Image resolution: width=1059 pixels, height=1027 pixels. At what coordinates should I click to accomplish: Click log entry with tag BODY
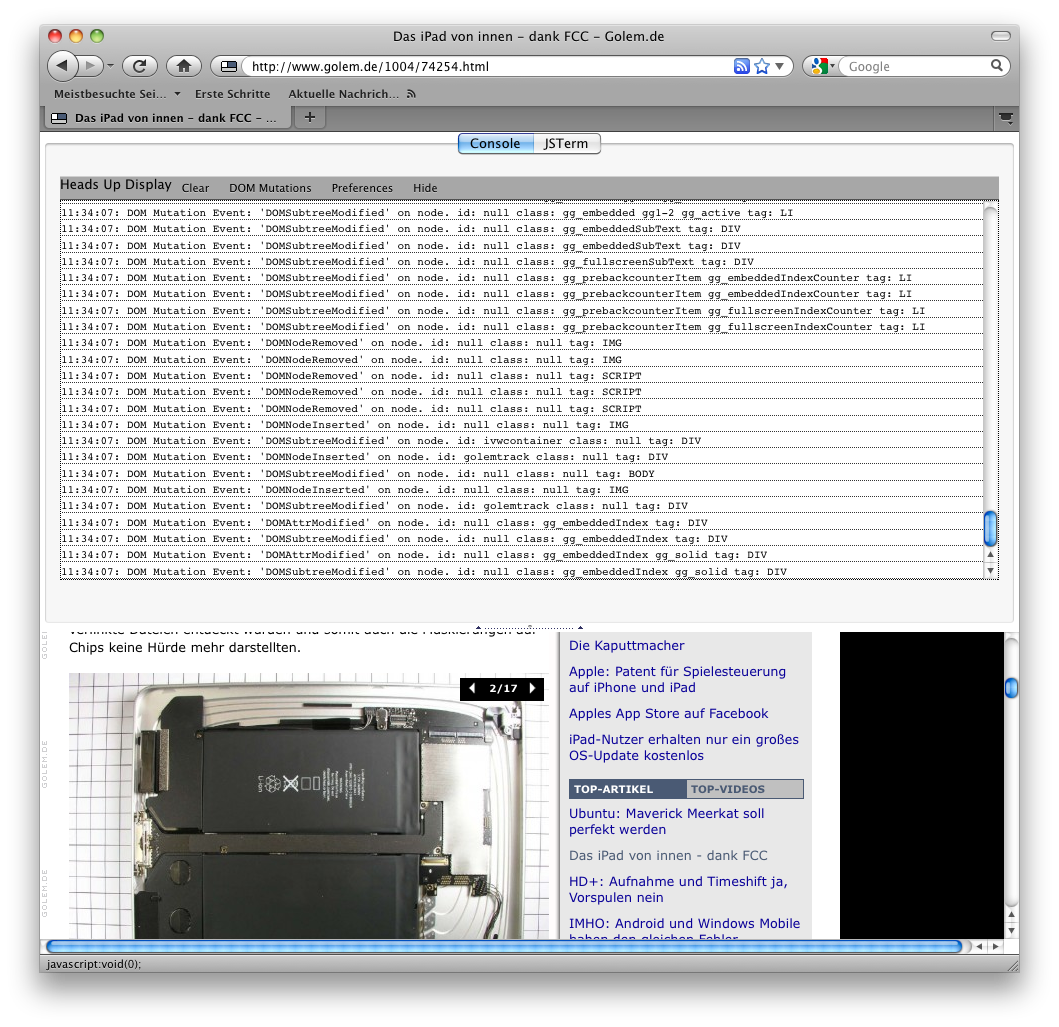(521, 474)
